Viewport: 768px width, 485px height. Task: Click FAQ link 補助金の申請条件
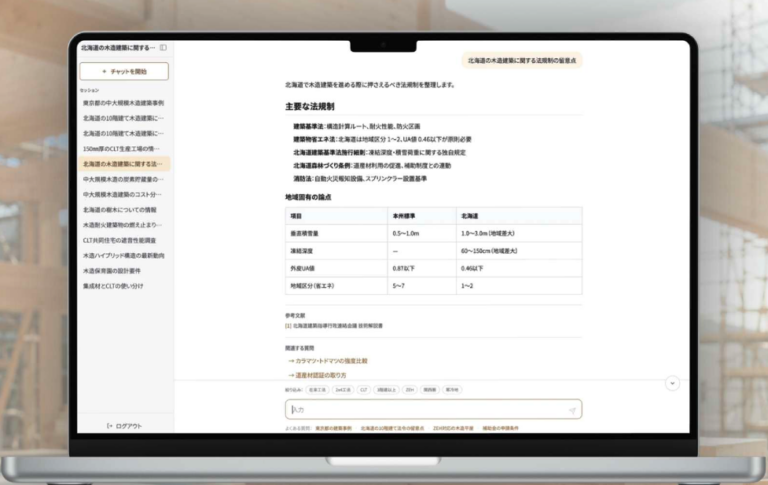[500, 428]
